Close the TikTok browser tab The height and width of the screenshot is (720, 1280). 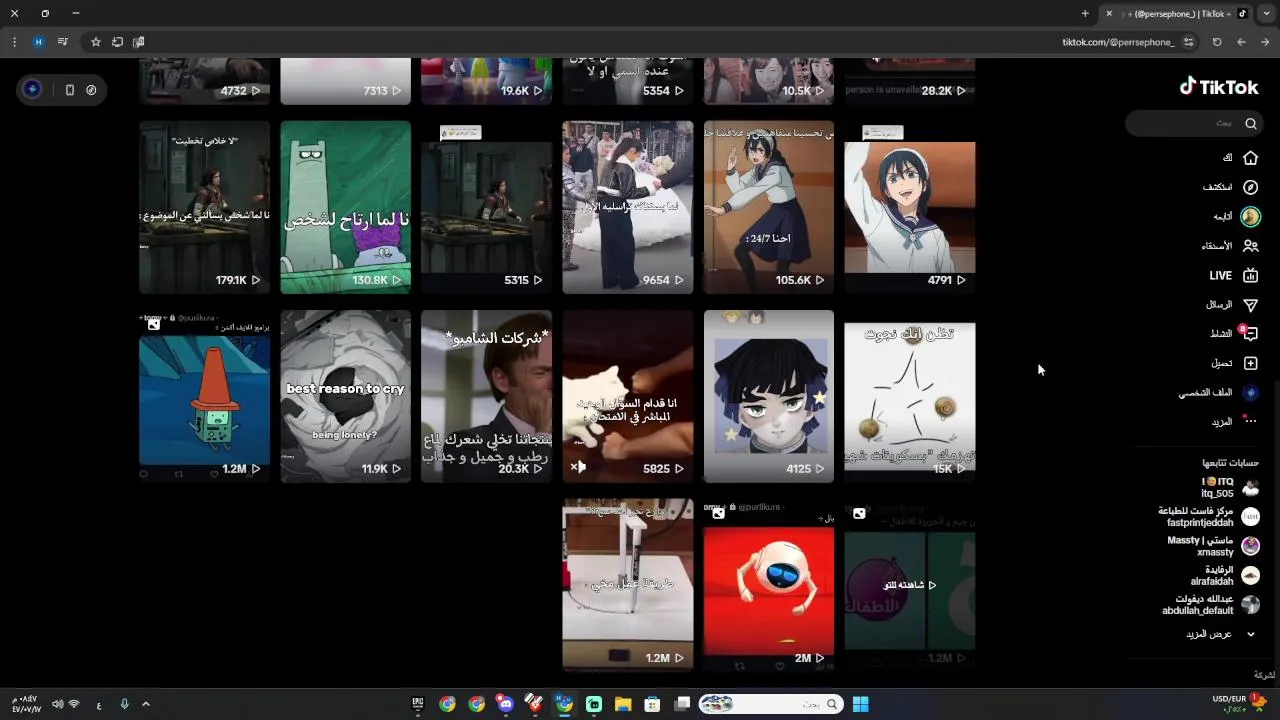[1109, 14]
